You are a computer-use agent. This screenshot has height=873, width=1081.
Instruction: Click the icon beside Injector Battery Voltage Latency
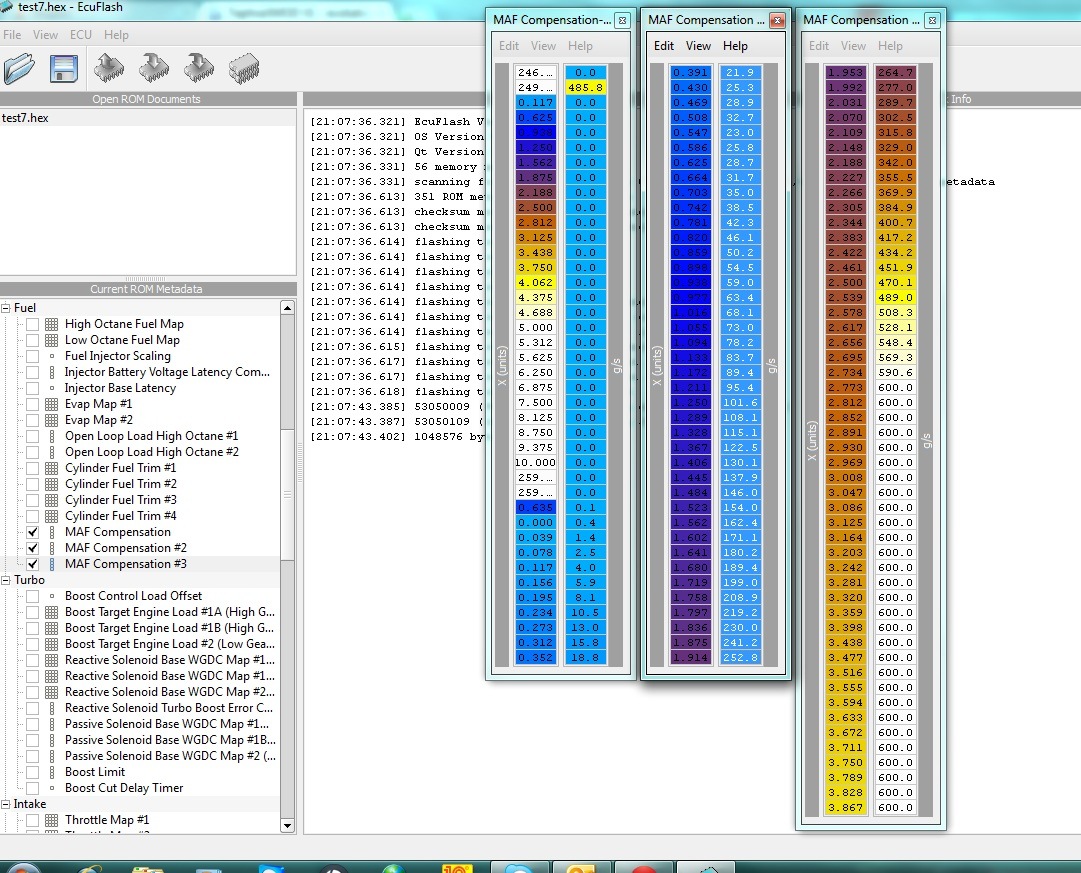tap(52, 372)
